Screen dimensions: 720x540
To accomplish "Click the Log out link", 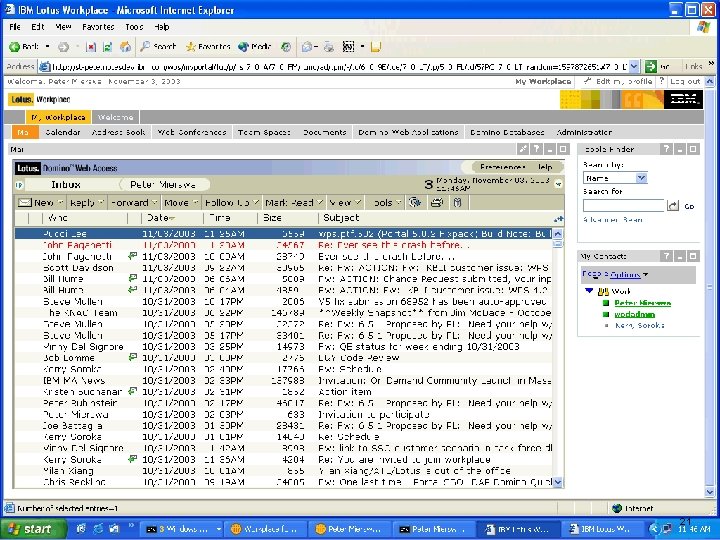I will (685, 82).
